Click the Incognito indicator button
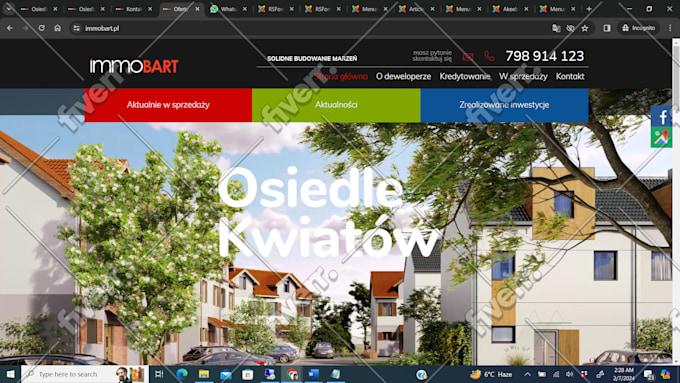 click(638, 28)
